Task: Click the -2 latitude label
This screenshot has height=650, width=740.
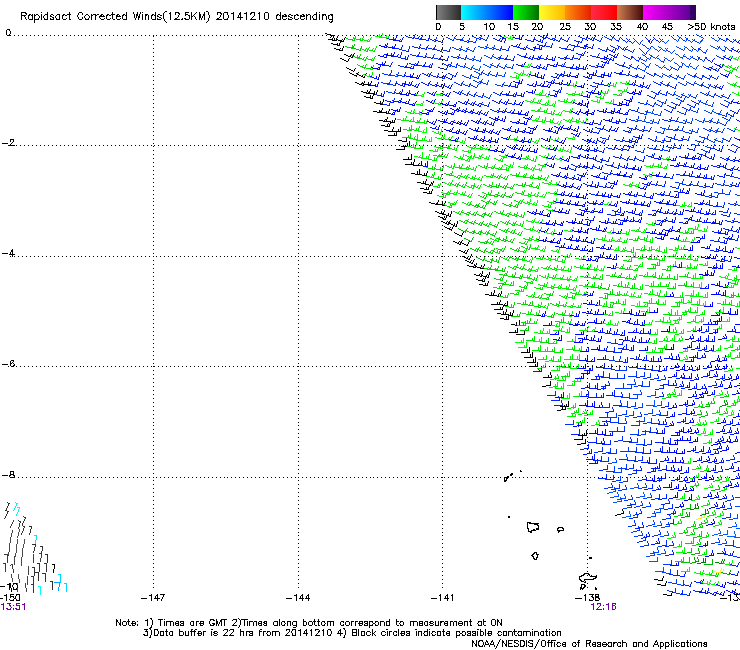Action: [8, 143]
